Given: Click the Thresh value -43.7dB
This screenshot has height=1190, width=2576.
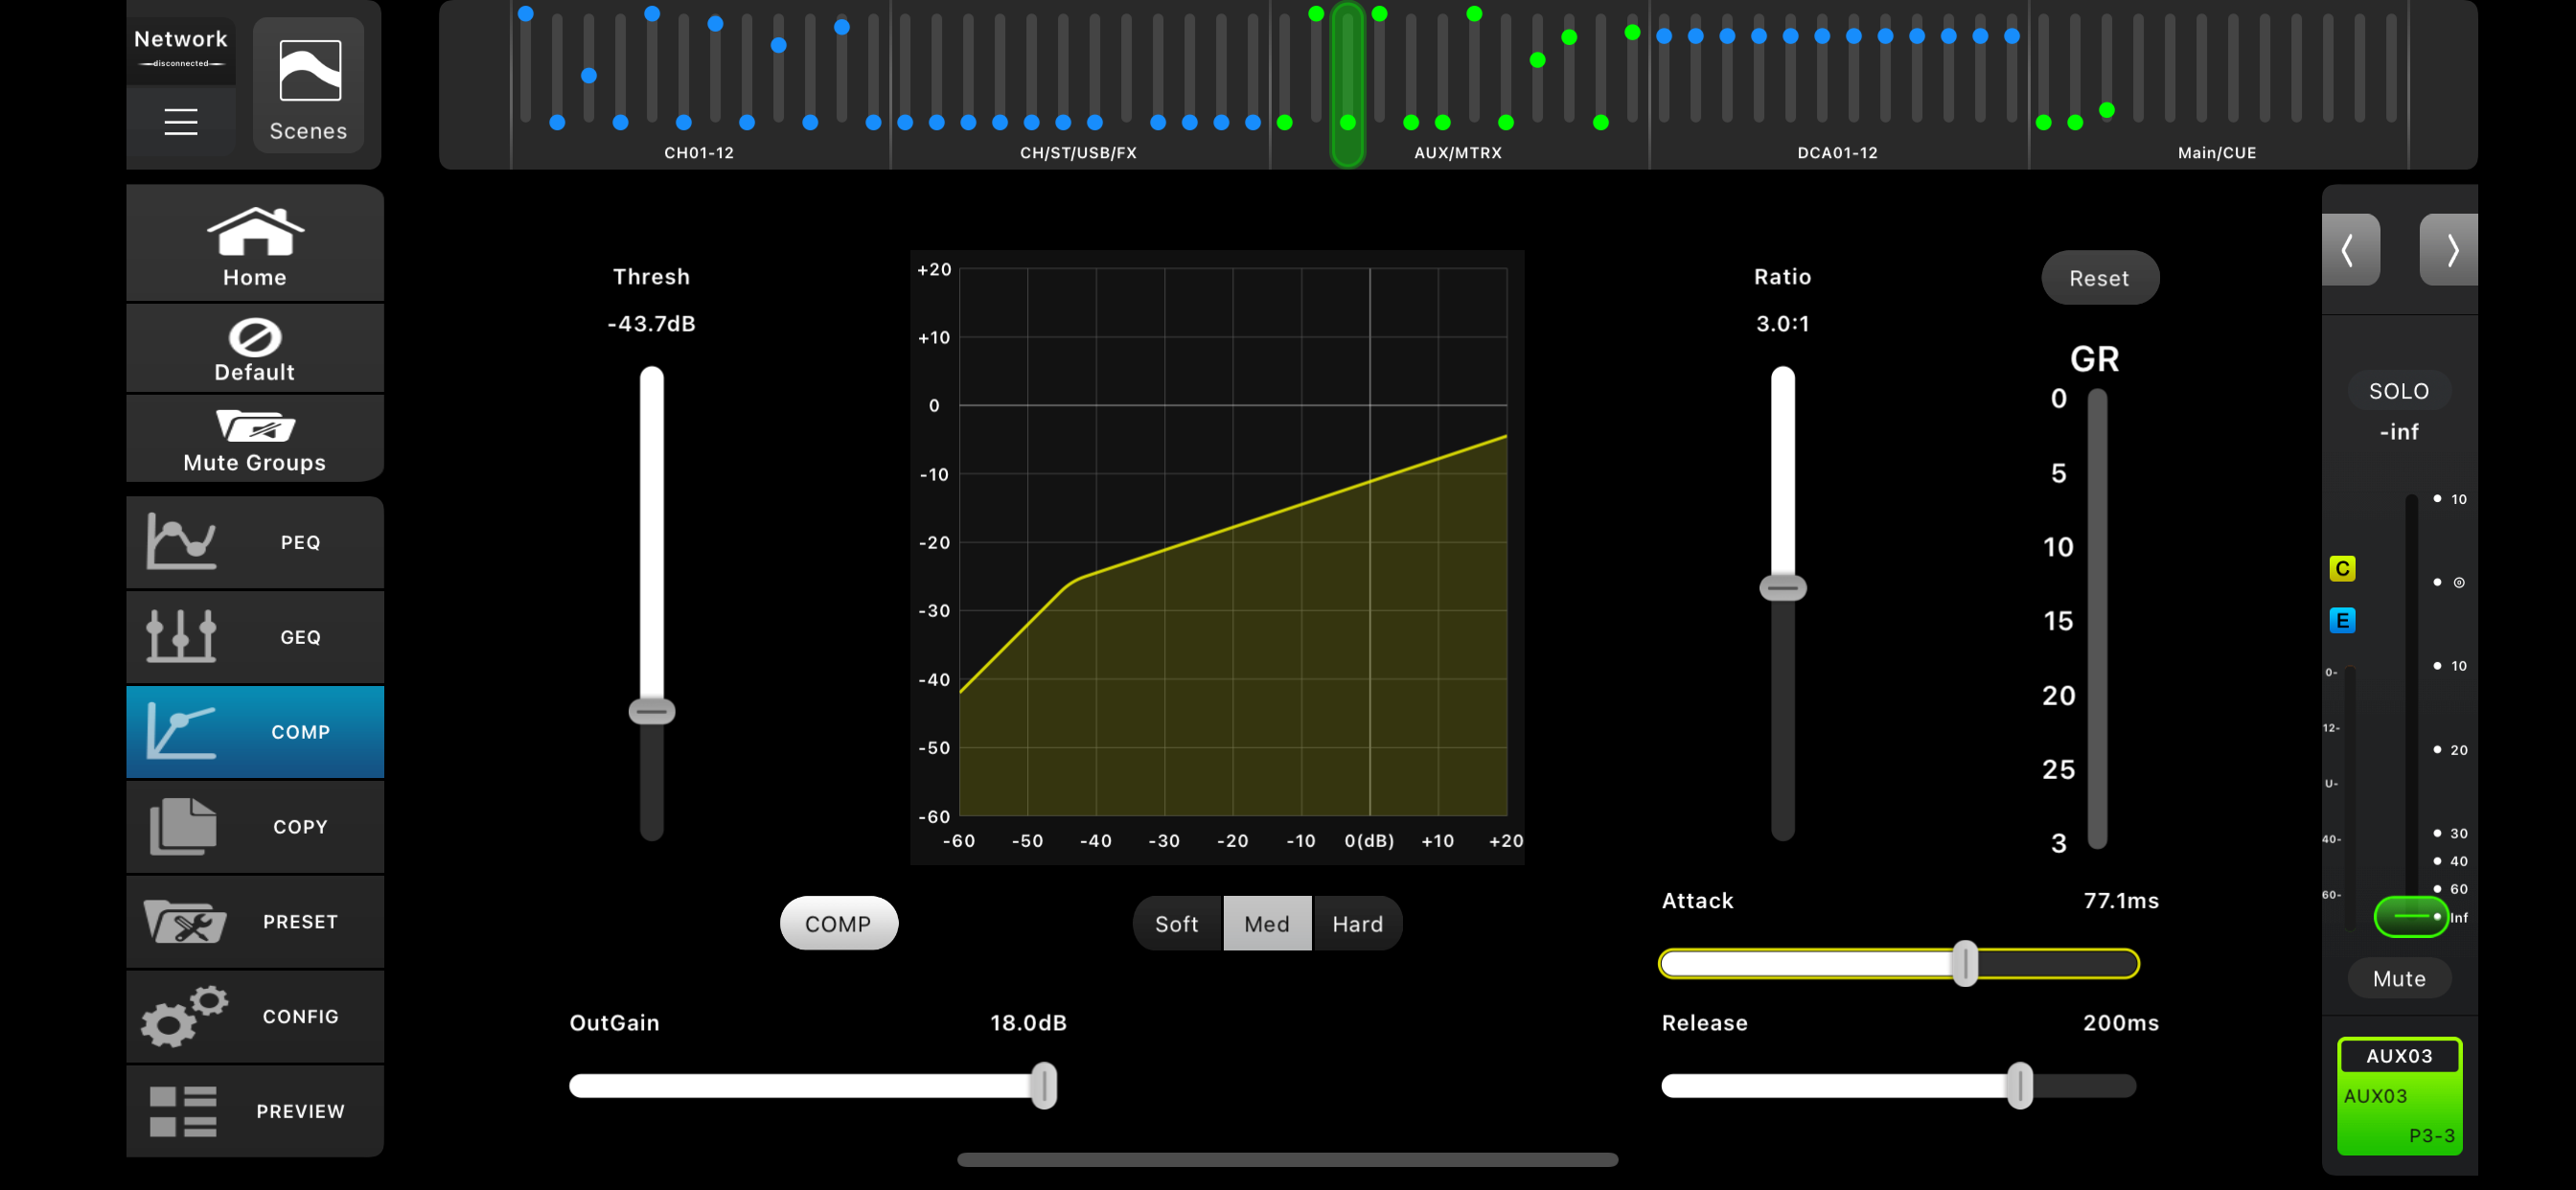Looking at the screenshot, I should (x=651, y=324).
